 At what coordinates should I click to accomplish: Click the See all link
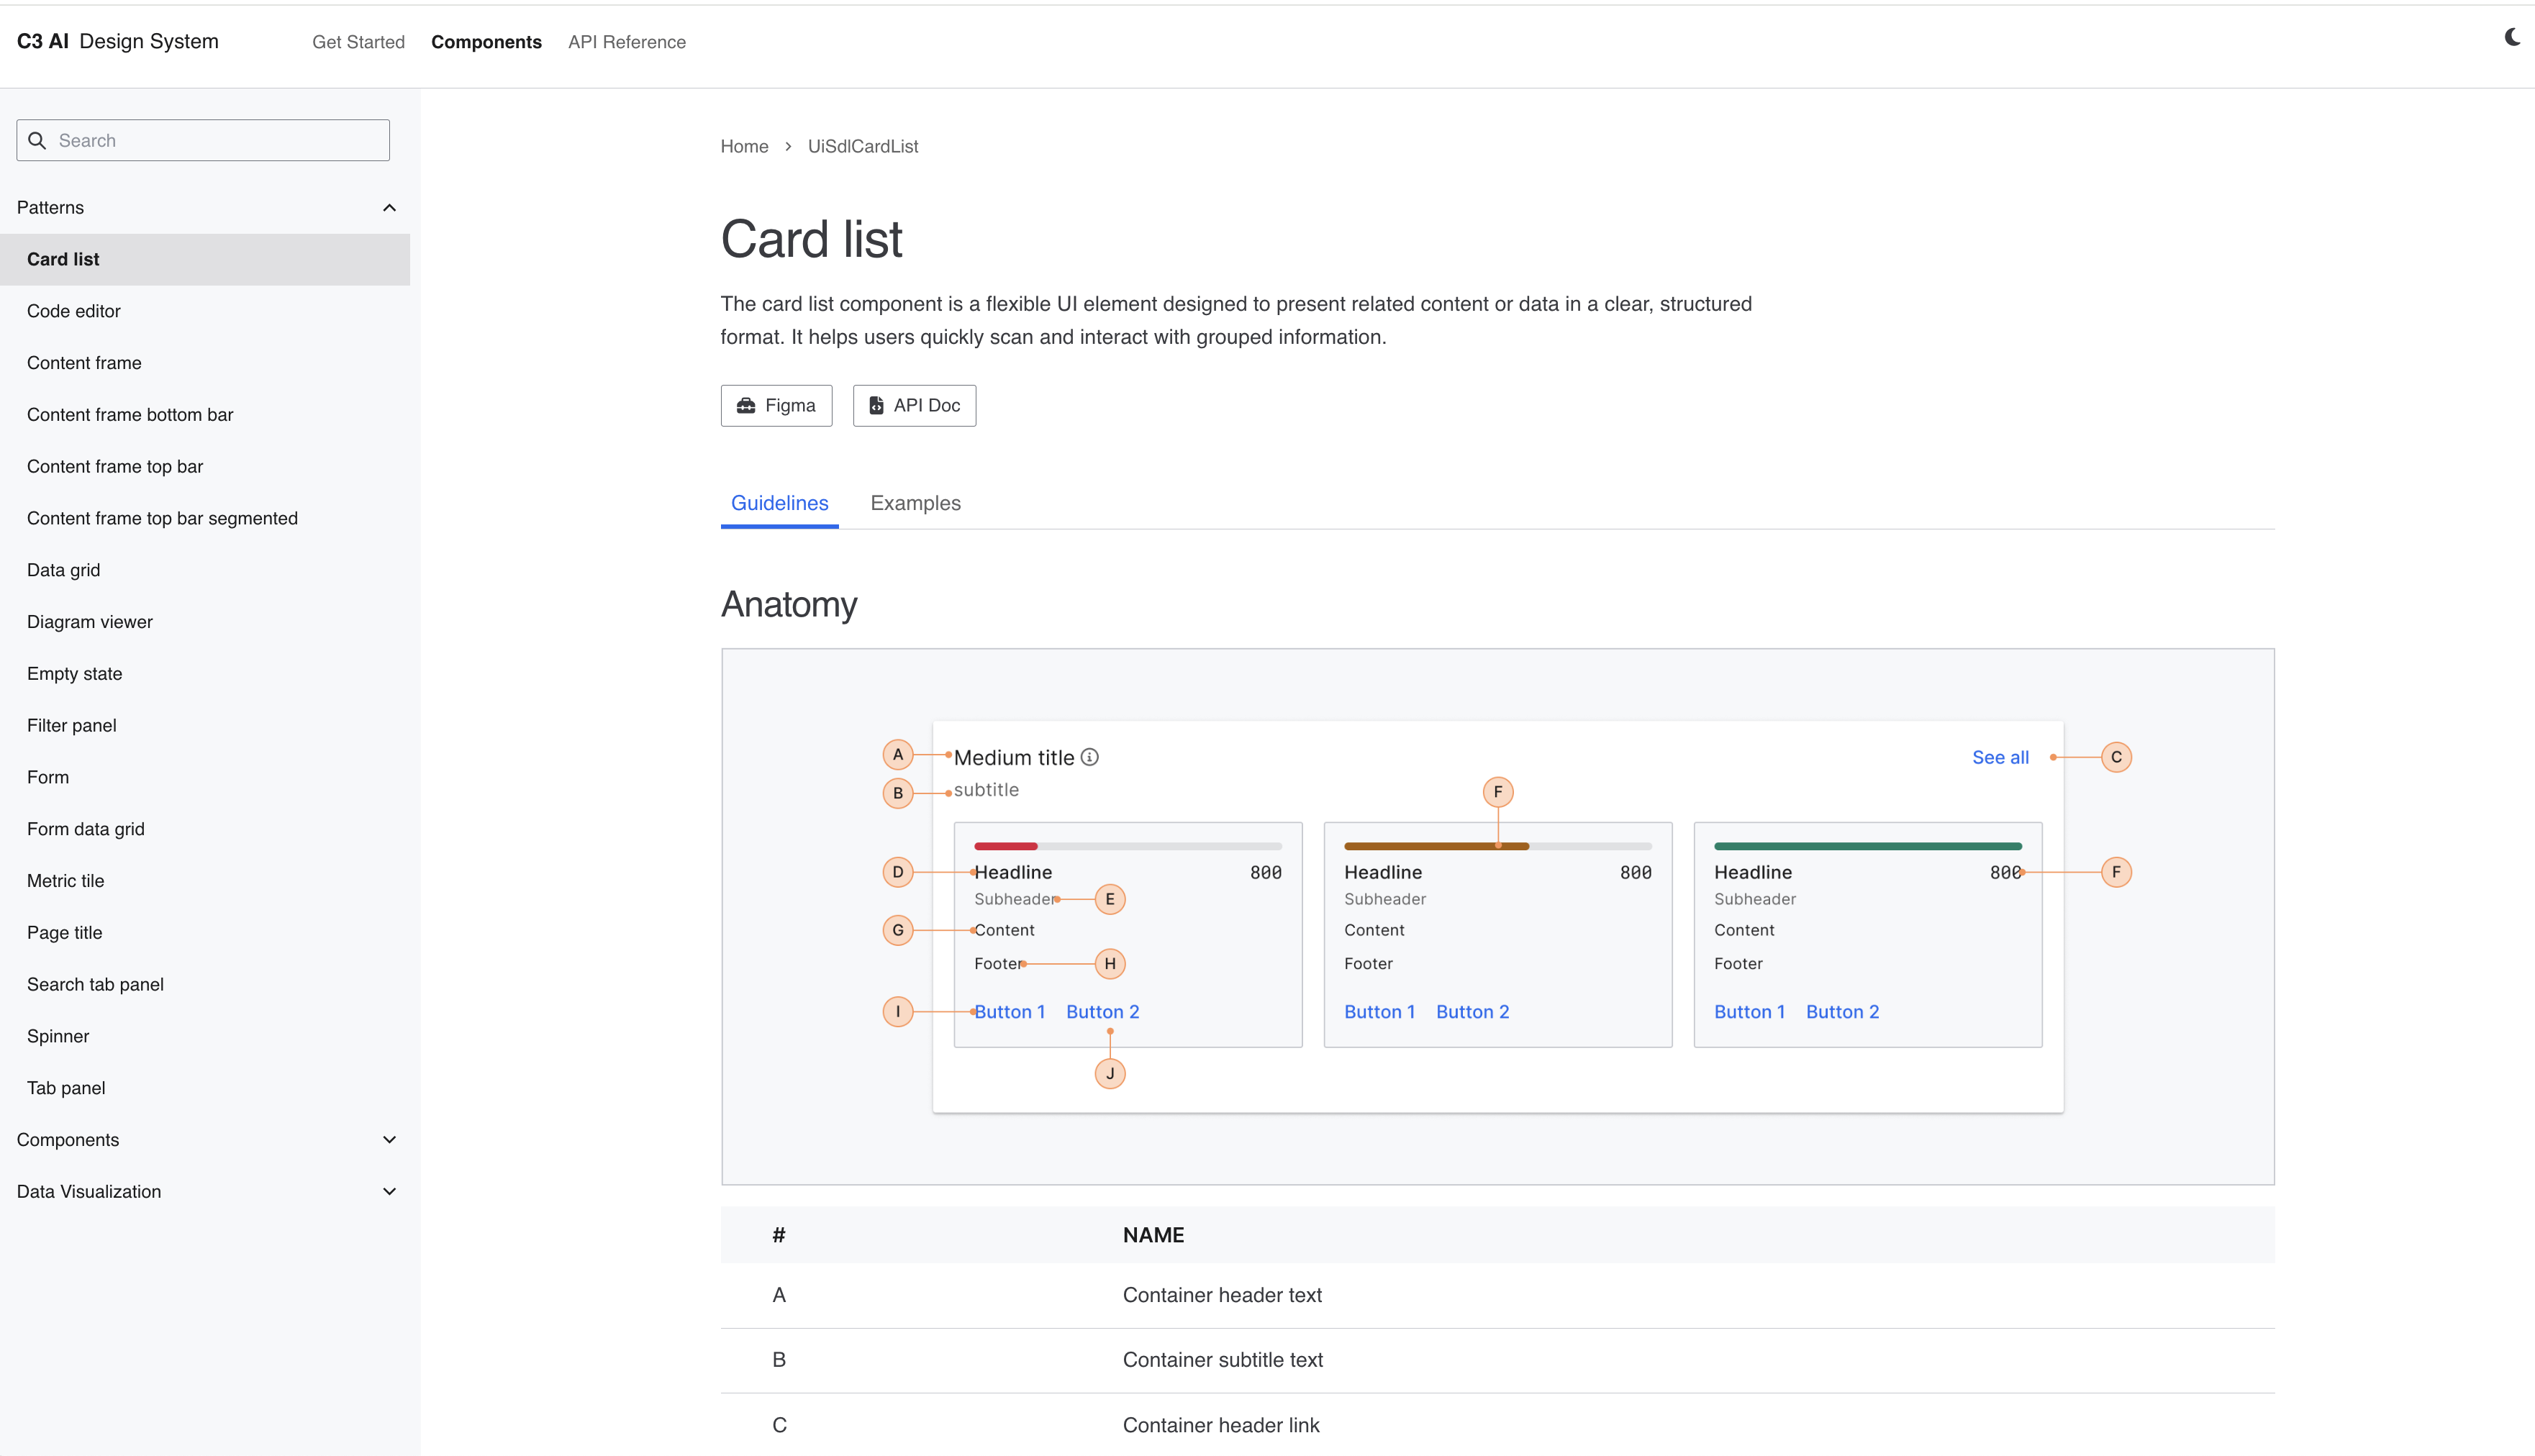point(2000,758)
